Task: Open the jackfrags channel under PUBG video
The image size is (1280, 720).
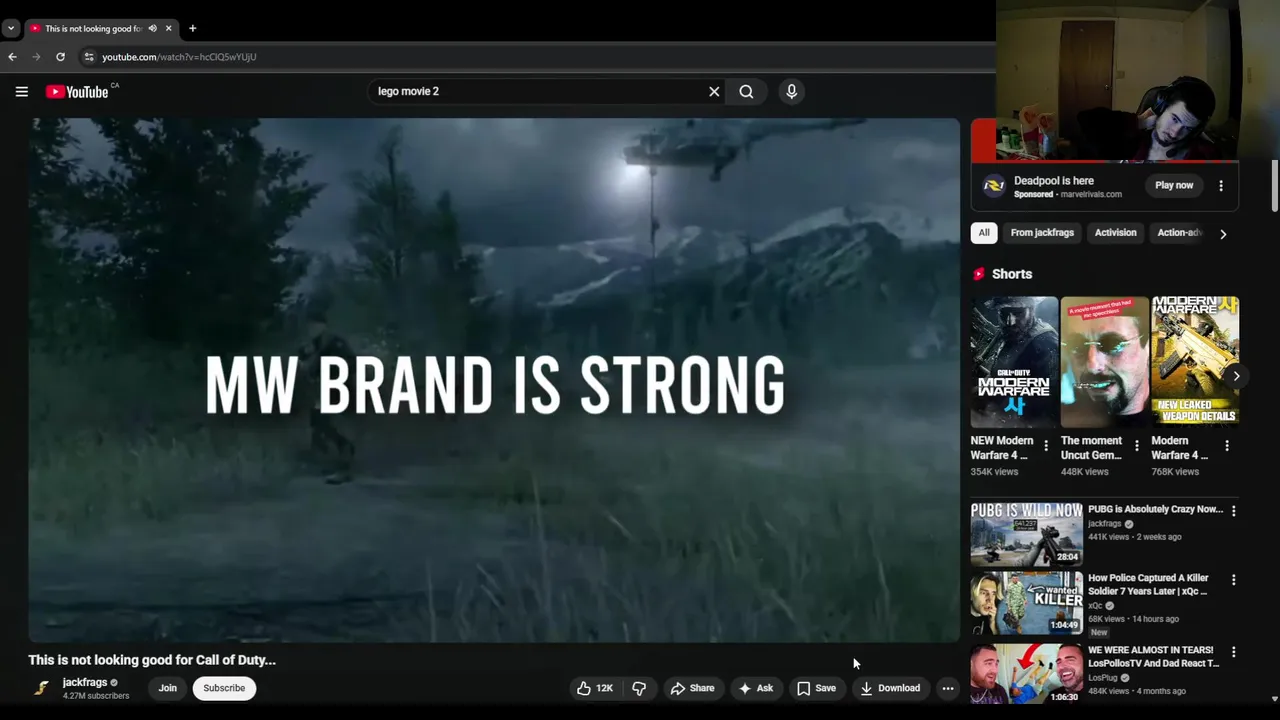Action: 1104,524
